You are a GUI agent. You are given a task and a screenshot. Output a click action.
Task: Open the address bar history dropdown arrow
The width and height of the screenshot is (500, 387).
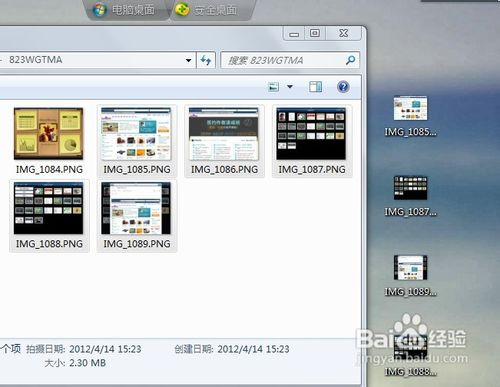[x=188, y=60]
